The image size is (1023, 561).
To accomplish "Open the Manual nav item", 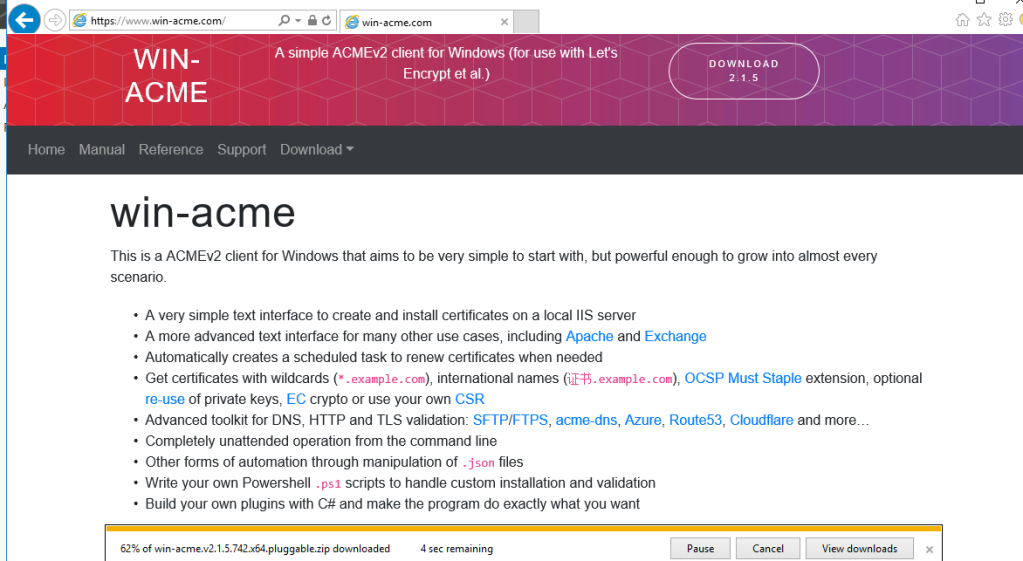I will click(x=102, y=149).
